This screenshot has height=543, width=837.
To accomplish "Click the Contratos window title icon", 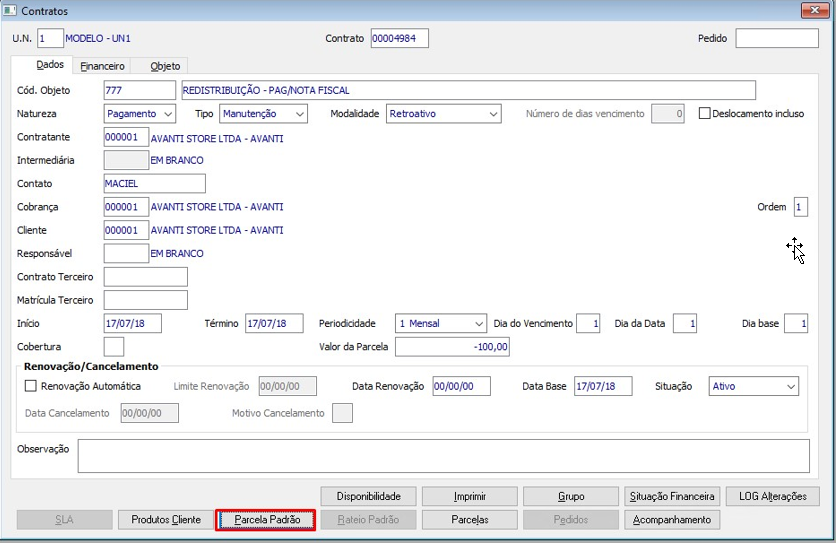I will click(10, 10).
